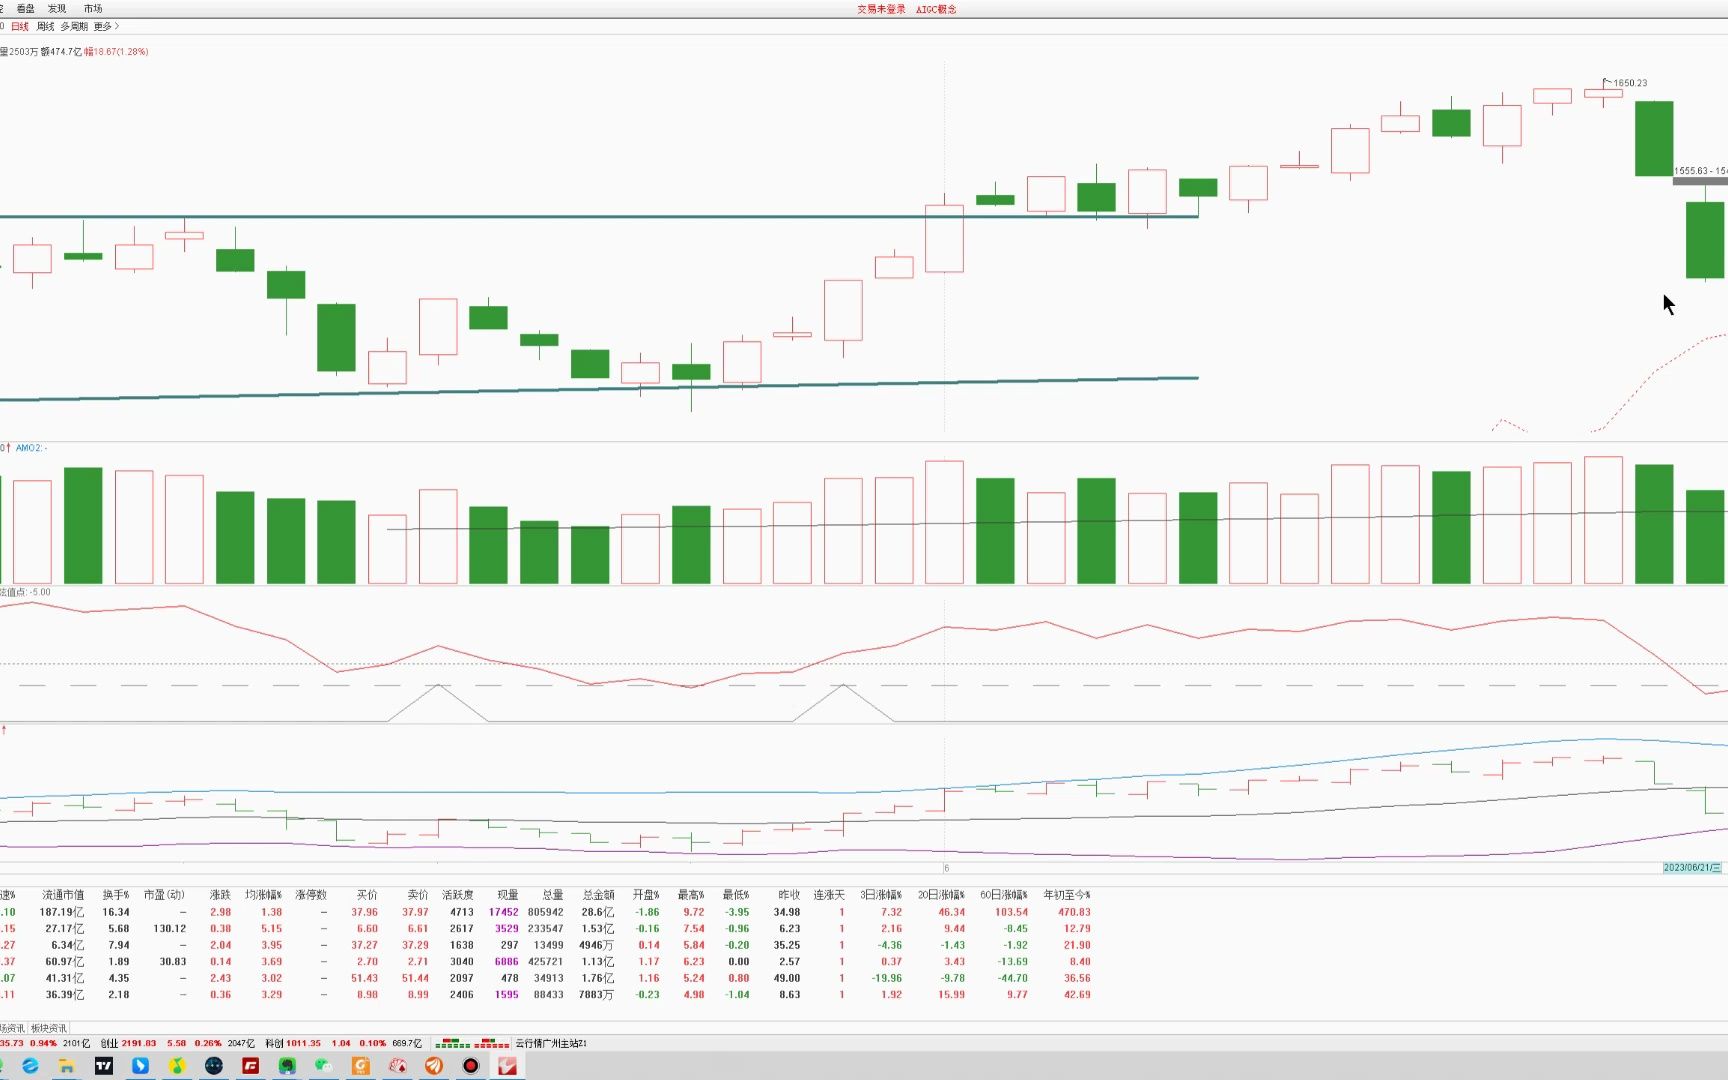Open the 看盘 menu
The width and height of the screenshot is (1728, 1080).
pyautogui.click(x=26, y=8)
